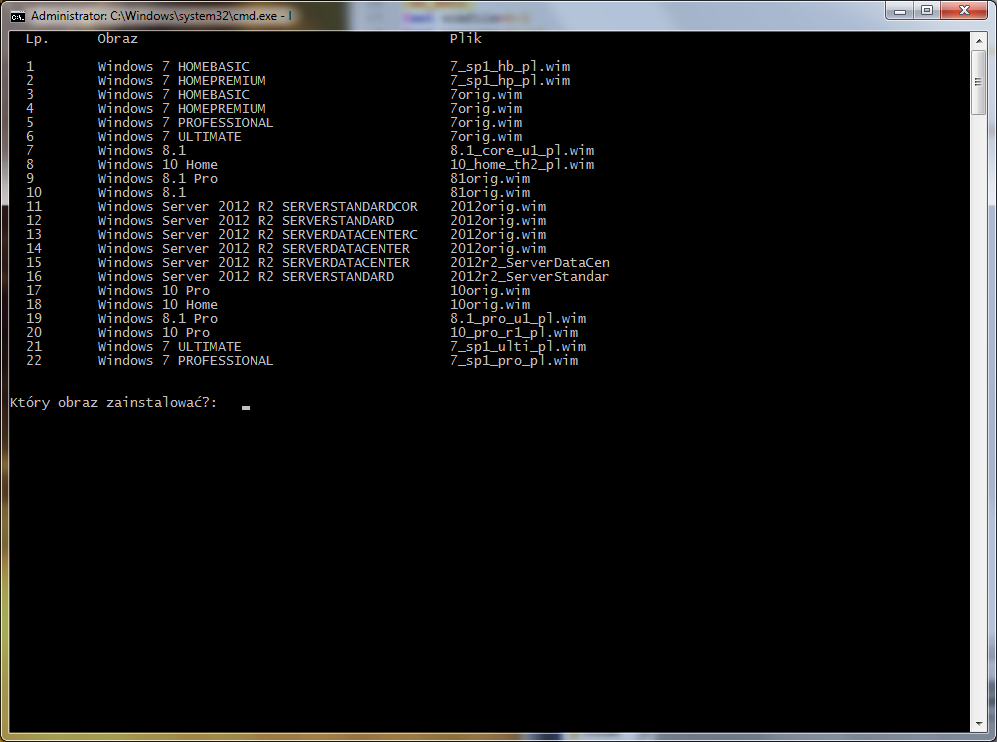Click the blinking cursor after the prompt
Viewport: 997px width, 742px height.
click(x=246, y=408)
